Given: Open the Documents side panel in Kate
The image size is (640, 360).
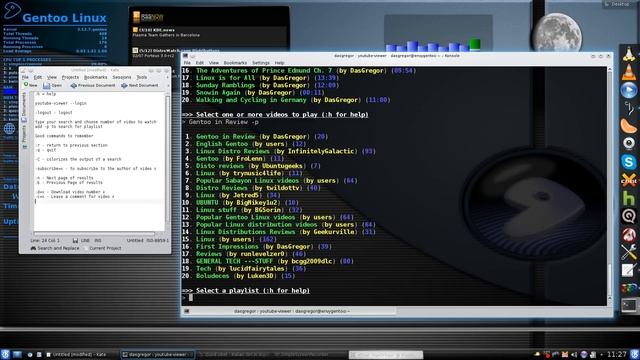Looking at the screenshot, I should [x=24, y=108].
